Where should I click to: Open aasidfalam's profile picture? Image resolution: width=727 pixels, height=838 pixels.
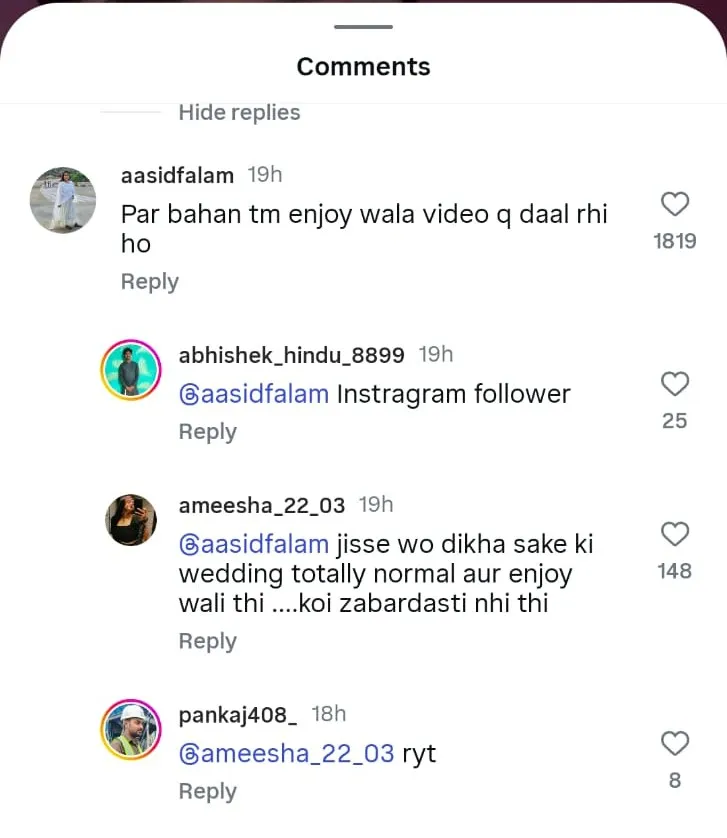pyautogui.click(x=64, y=200)
